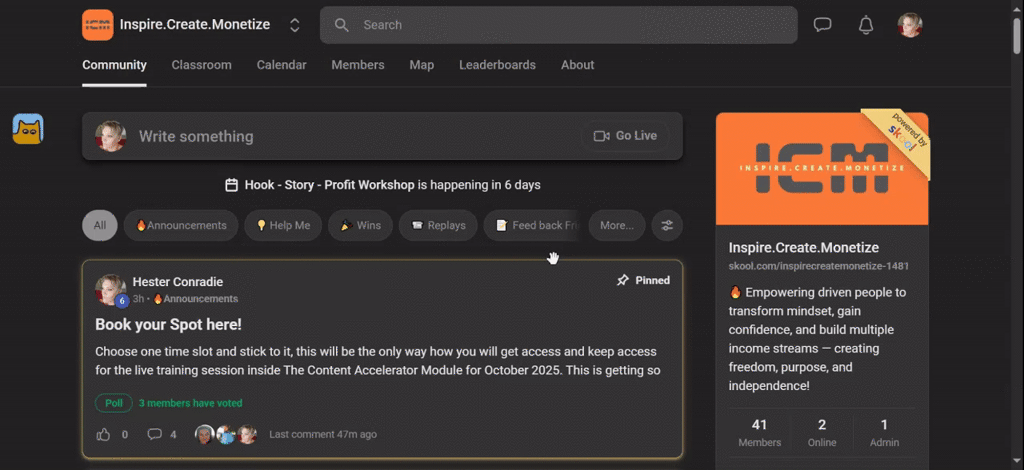Filter posts by Replays
The height and width of the screenshot is (470, 1024).
438,225
